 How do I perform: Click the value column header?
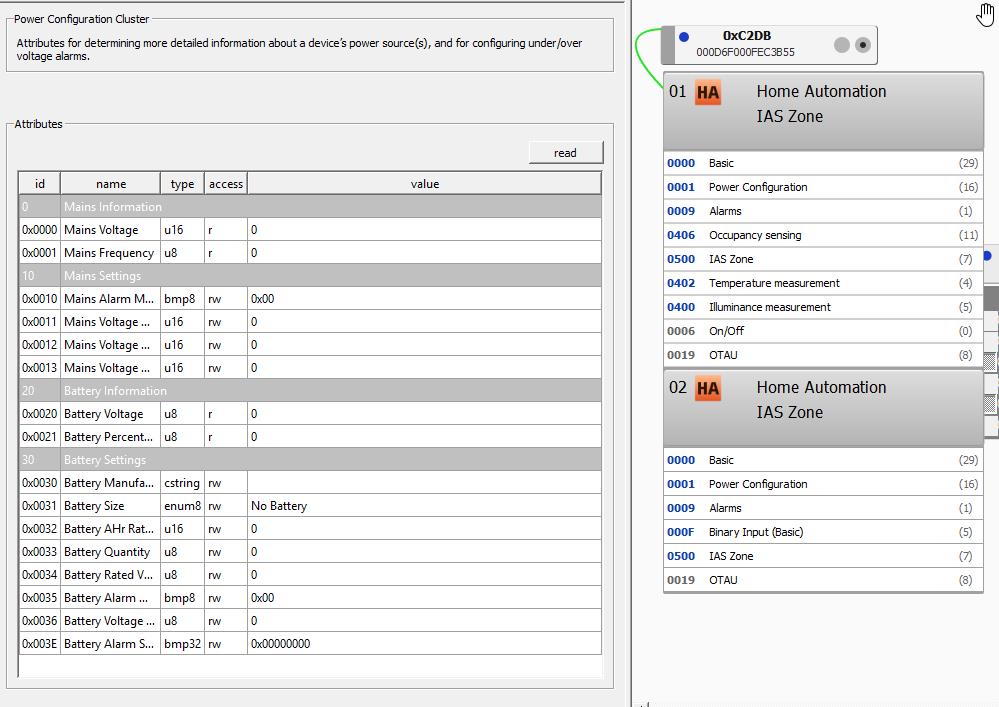click(424, 183)
